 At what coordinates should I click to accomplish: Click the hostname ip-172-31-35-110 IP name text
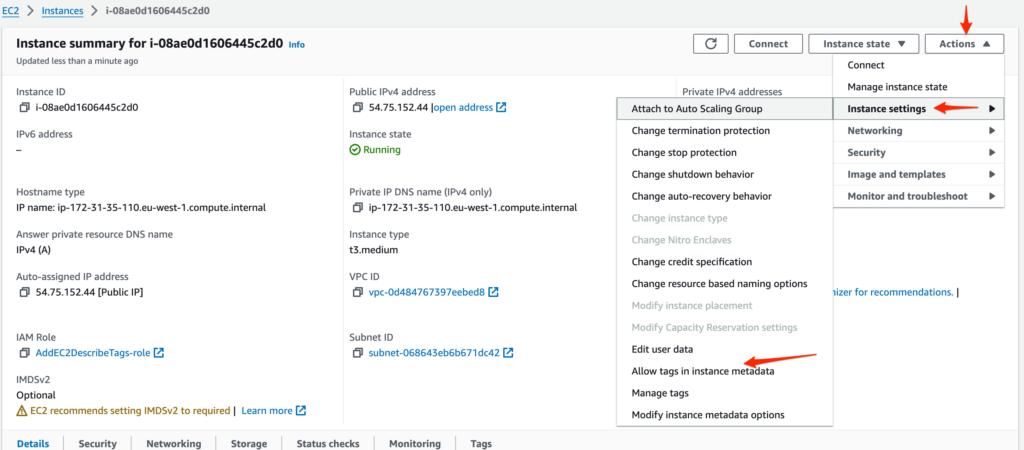click(140, 208)
